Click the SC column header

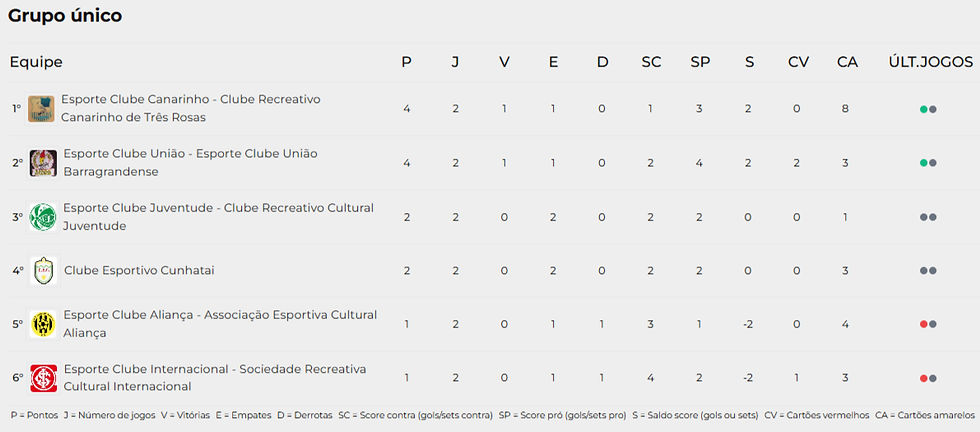[651, 62]
